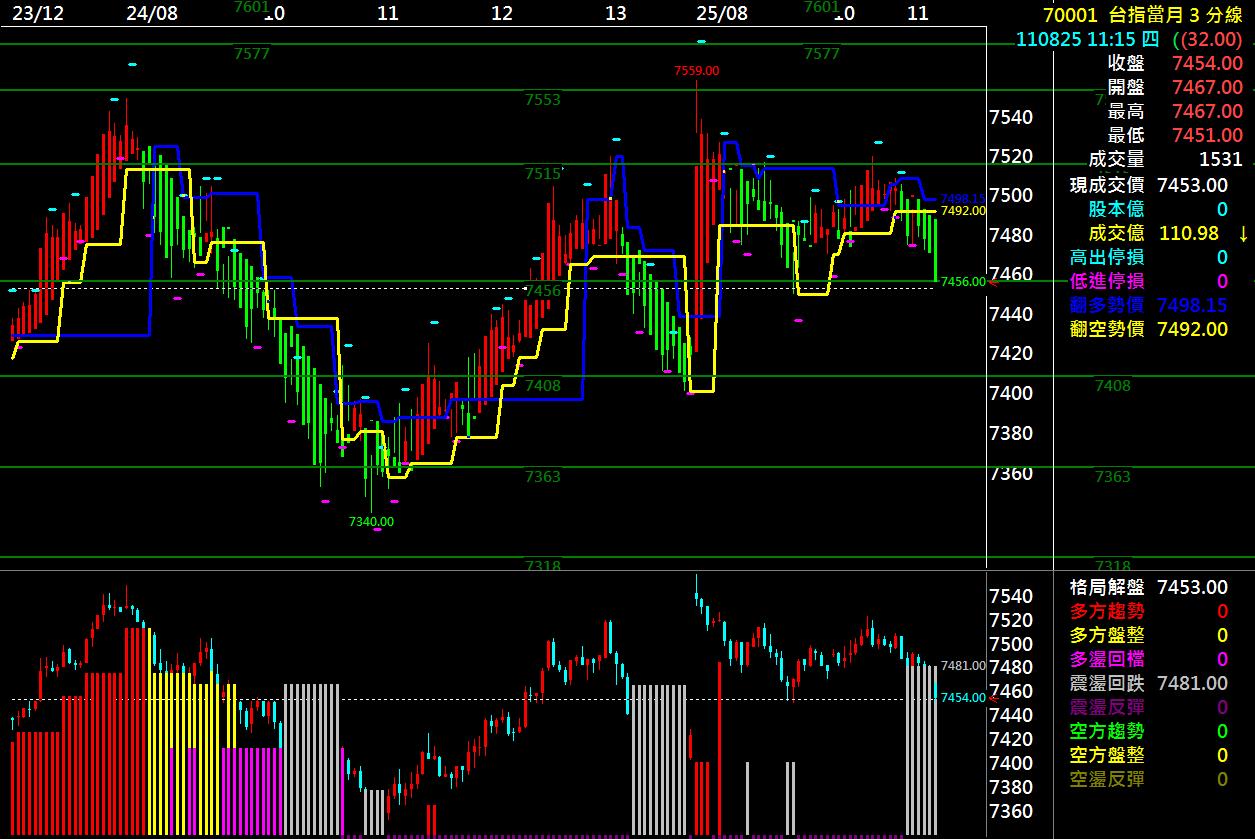Click the 7453.00 value beside 現成交價
The width and height of the screenshot is (1255, 839).
point(1192,184)
